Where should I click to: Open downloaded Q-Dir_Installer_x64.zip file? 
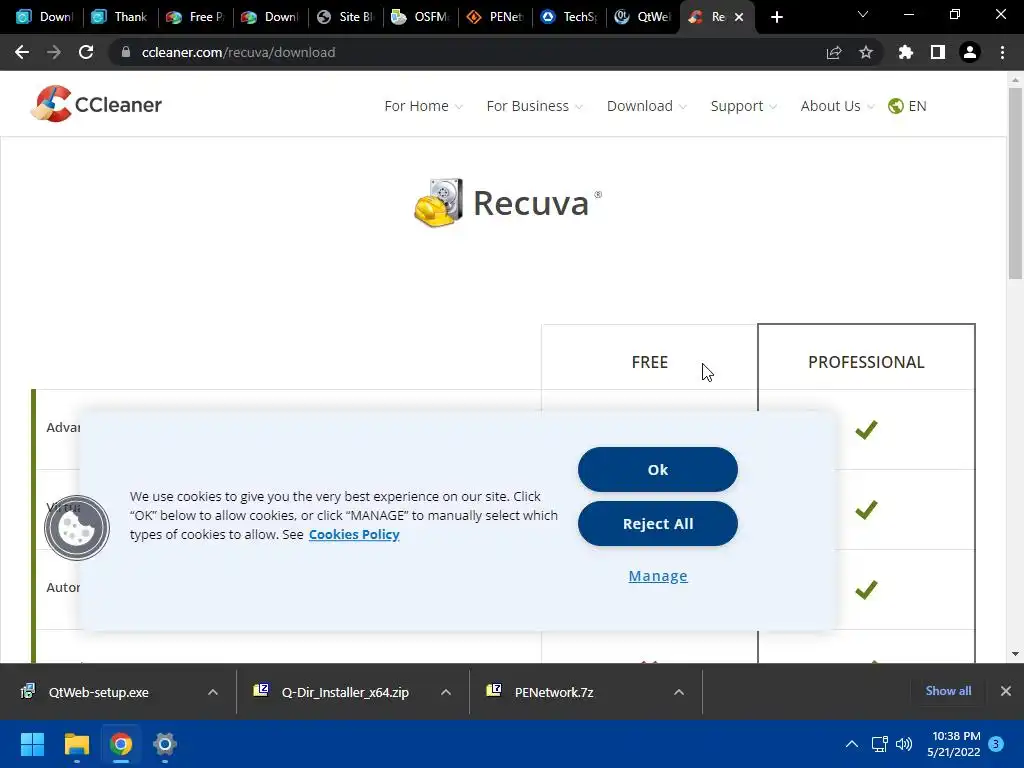tap(345, 692)
